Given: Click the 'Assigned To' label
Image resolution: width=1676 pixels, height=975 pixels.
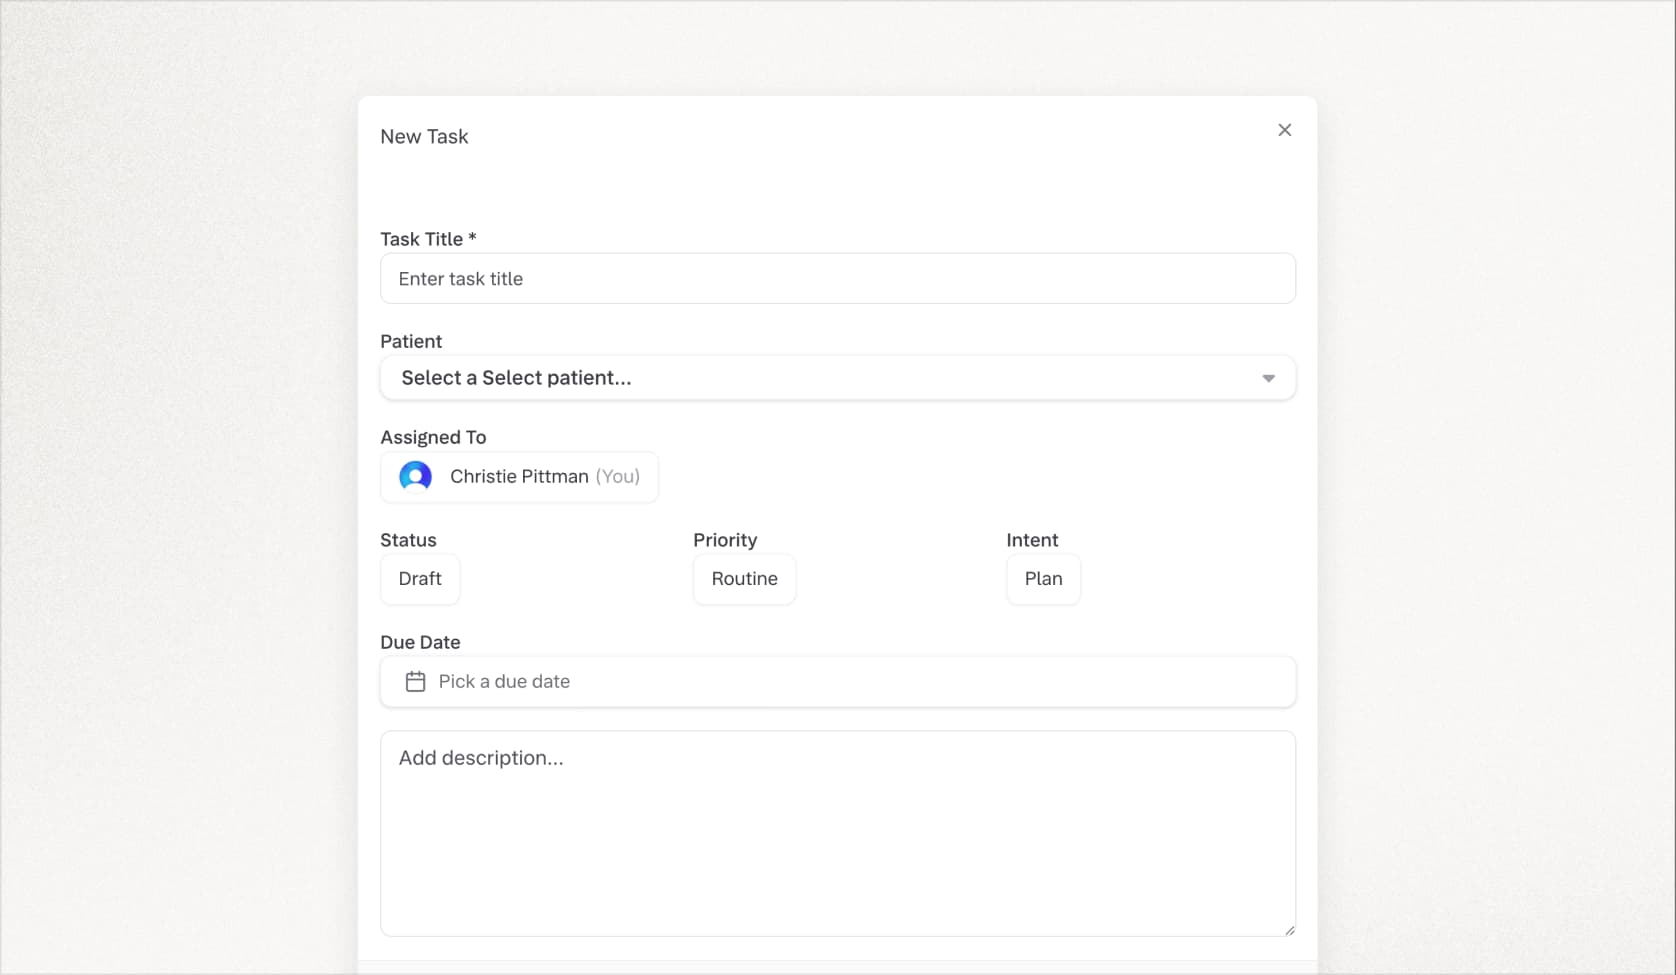Looking at the screenshot, I should coord(433,437).
